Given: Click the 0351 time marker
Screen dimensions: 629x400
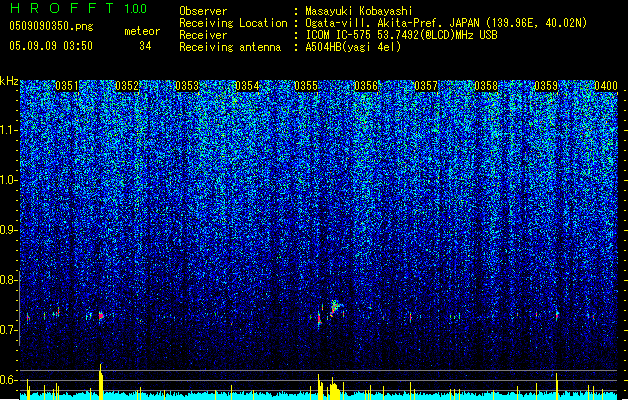Looking at the screenshot, I should [67, 86].
